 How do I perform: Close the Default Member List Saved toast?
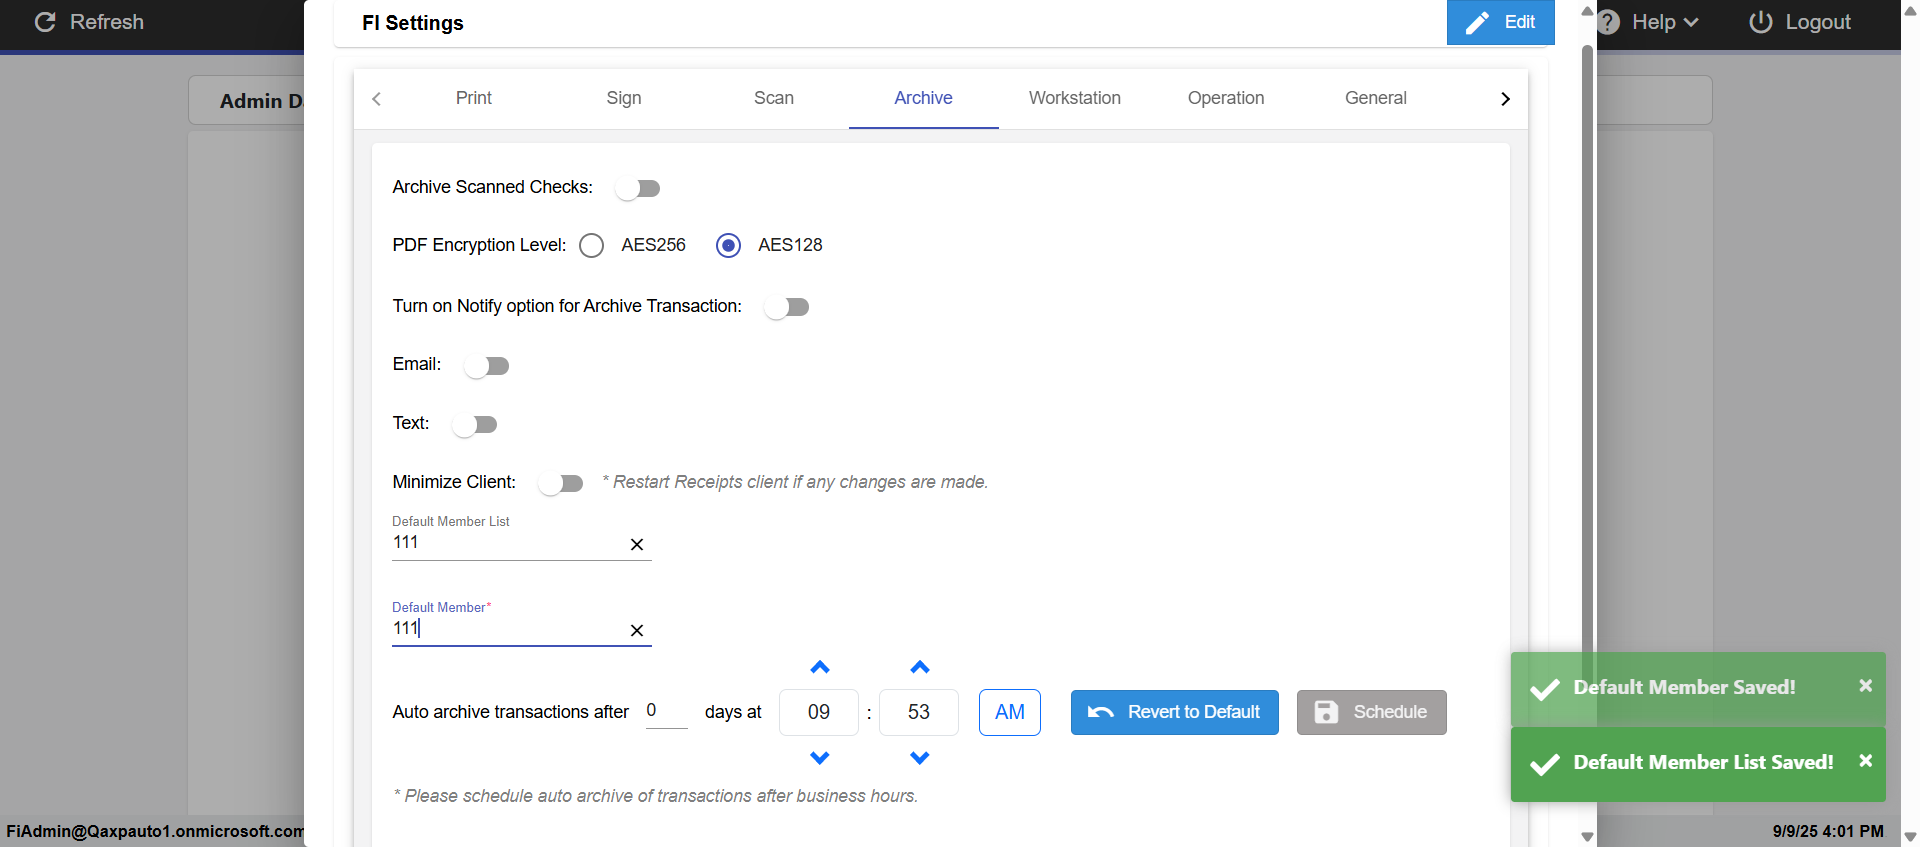pos(1865,761)
